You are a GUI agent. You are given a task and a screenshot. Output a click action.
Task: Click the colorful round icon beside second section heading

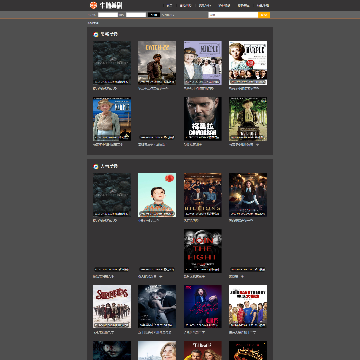[x=96, y=166]
